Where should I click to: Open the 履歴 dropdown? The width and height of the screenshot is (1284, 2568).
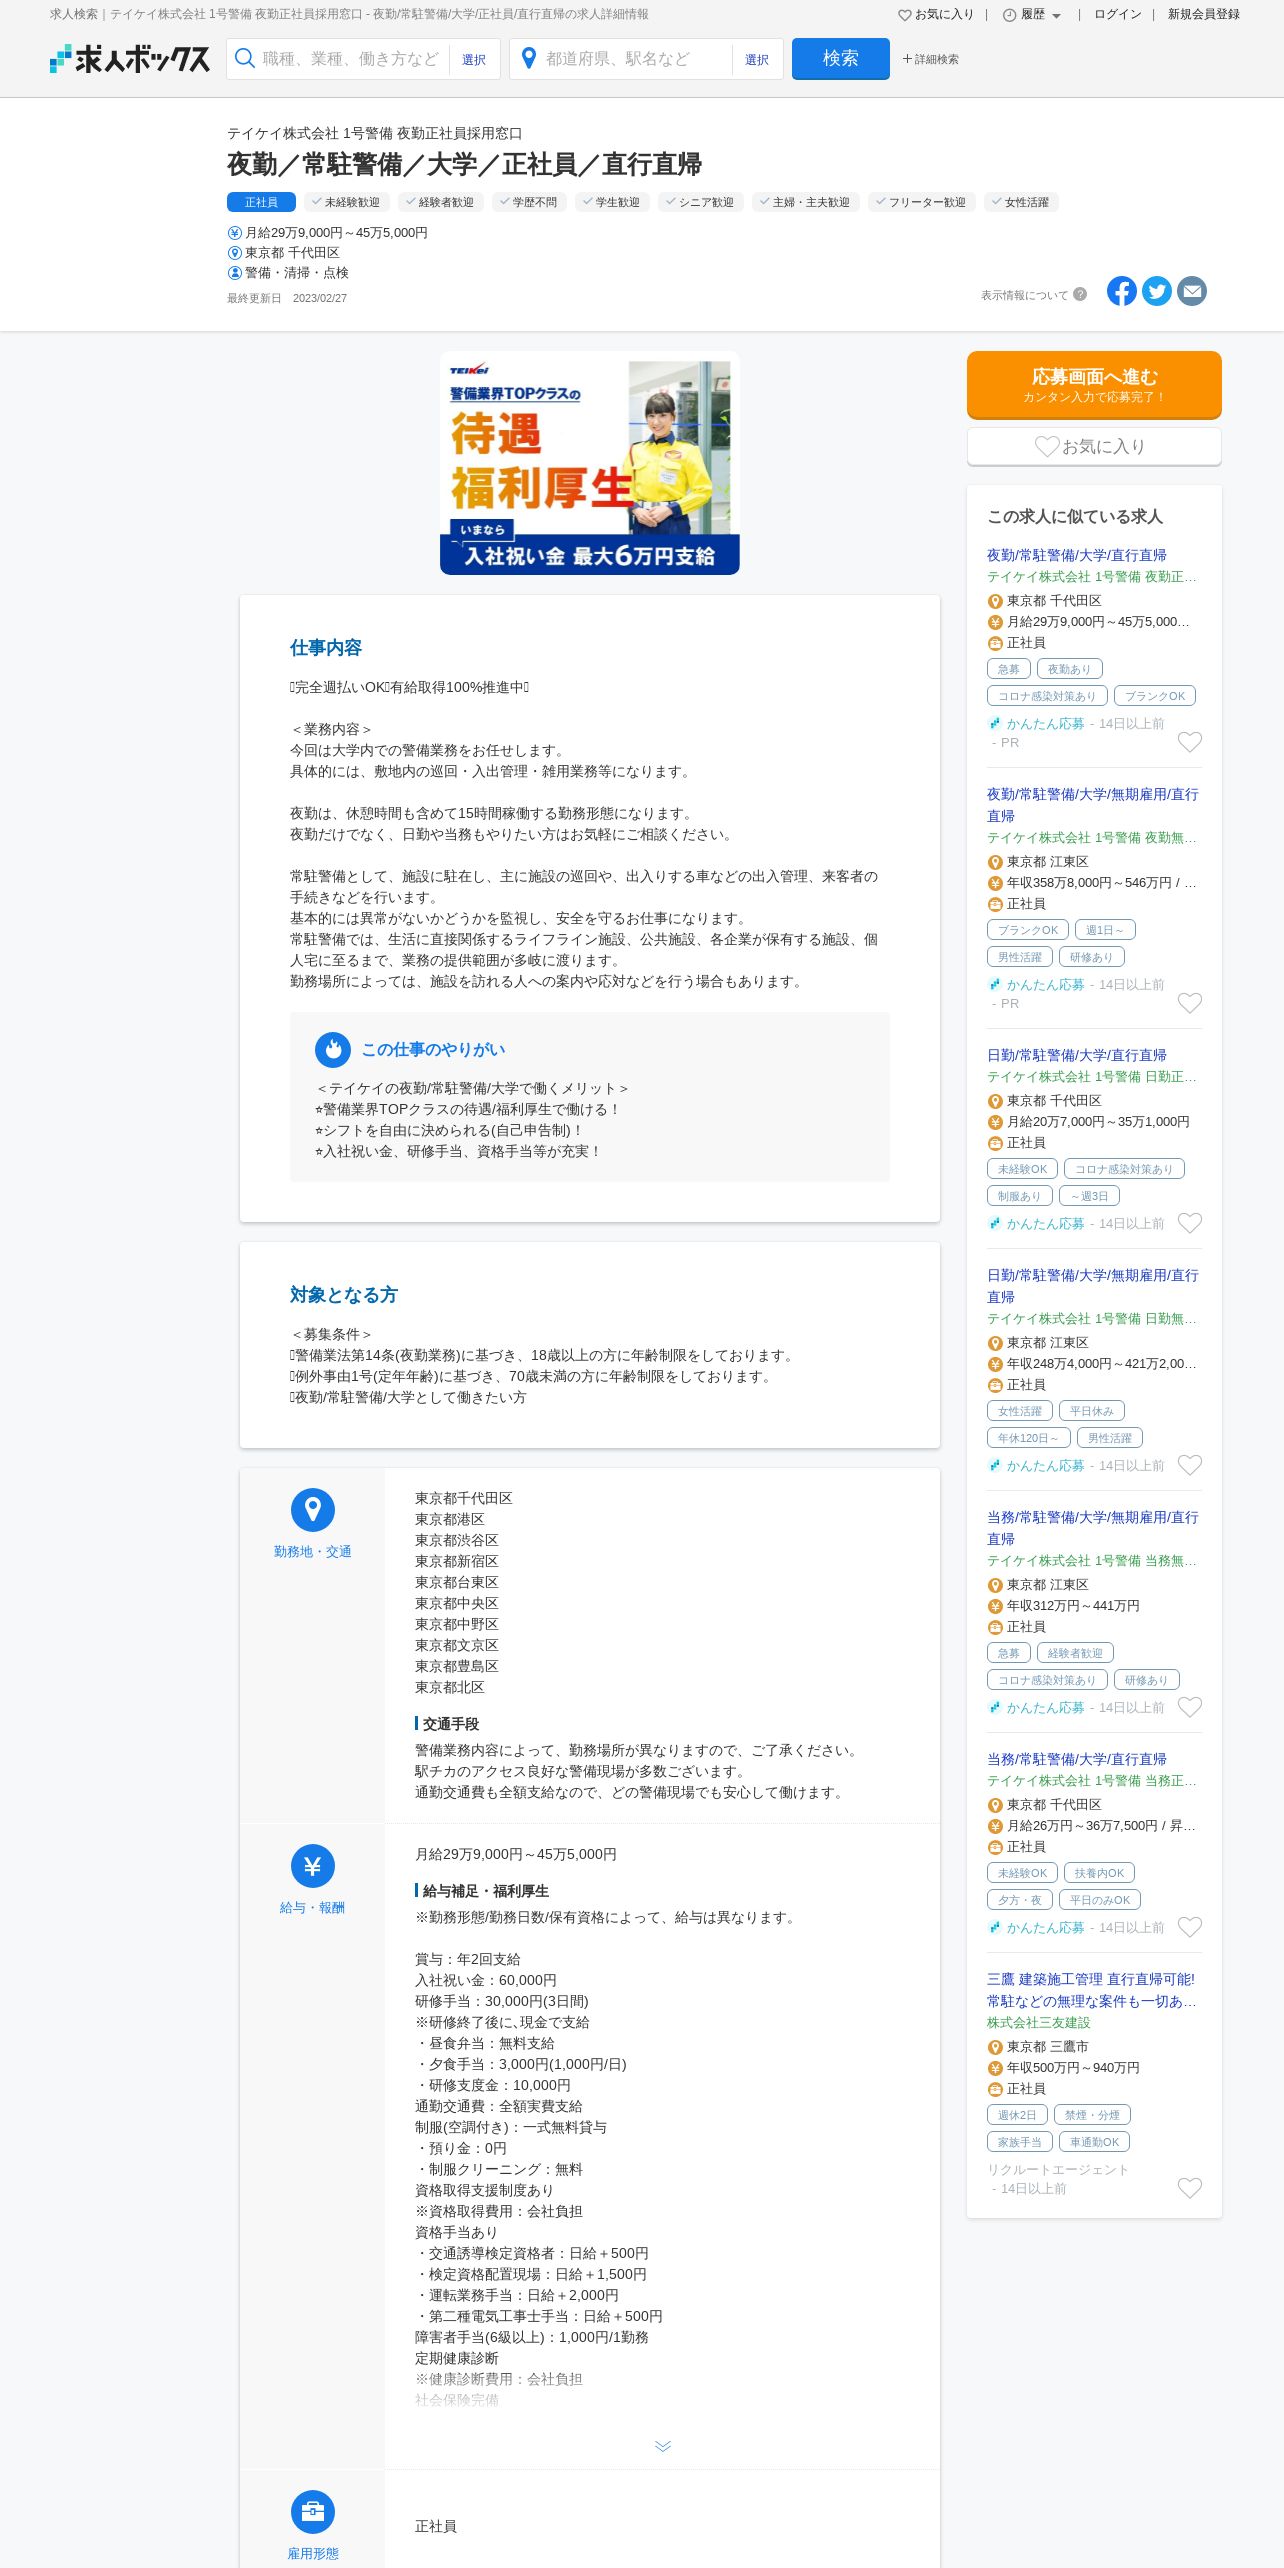tap(1033, 15)
